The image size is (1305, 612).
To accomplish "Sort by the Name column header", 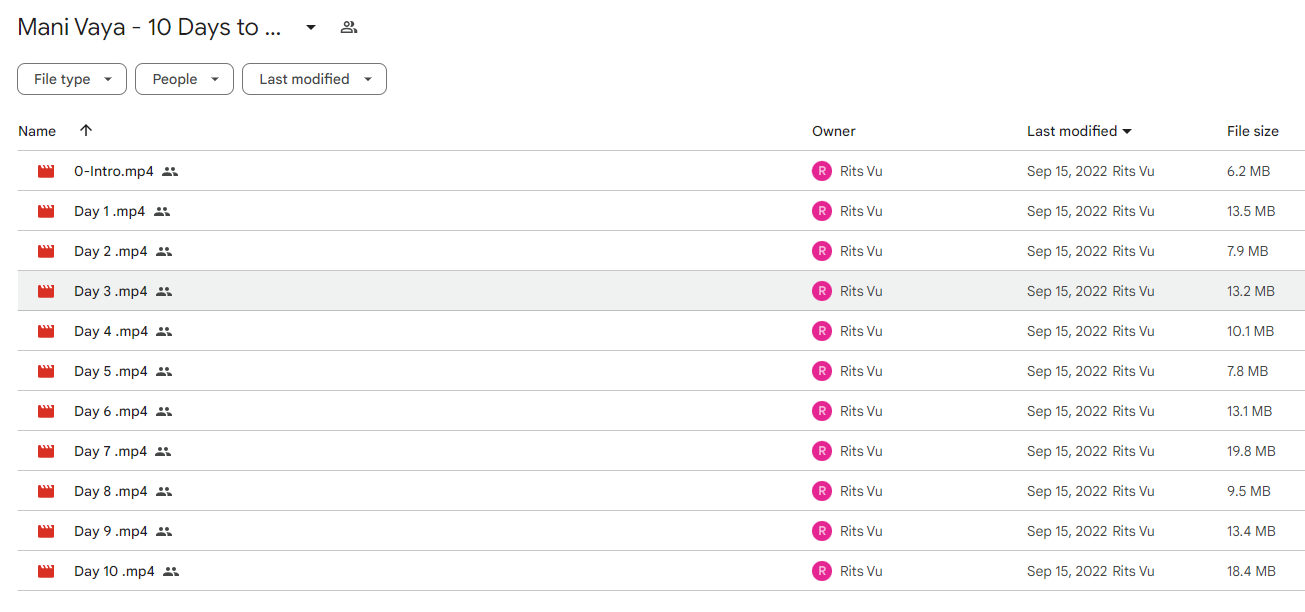I will coord(37,131).
